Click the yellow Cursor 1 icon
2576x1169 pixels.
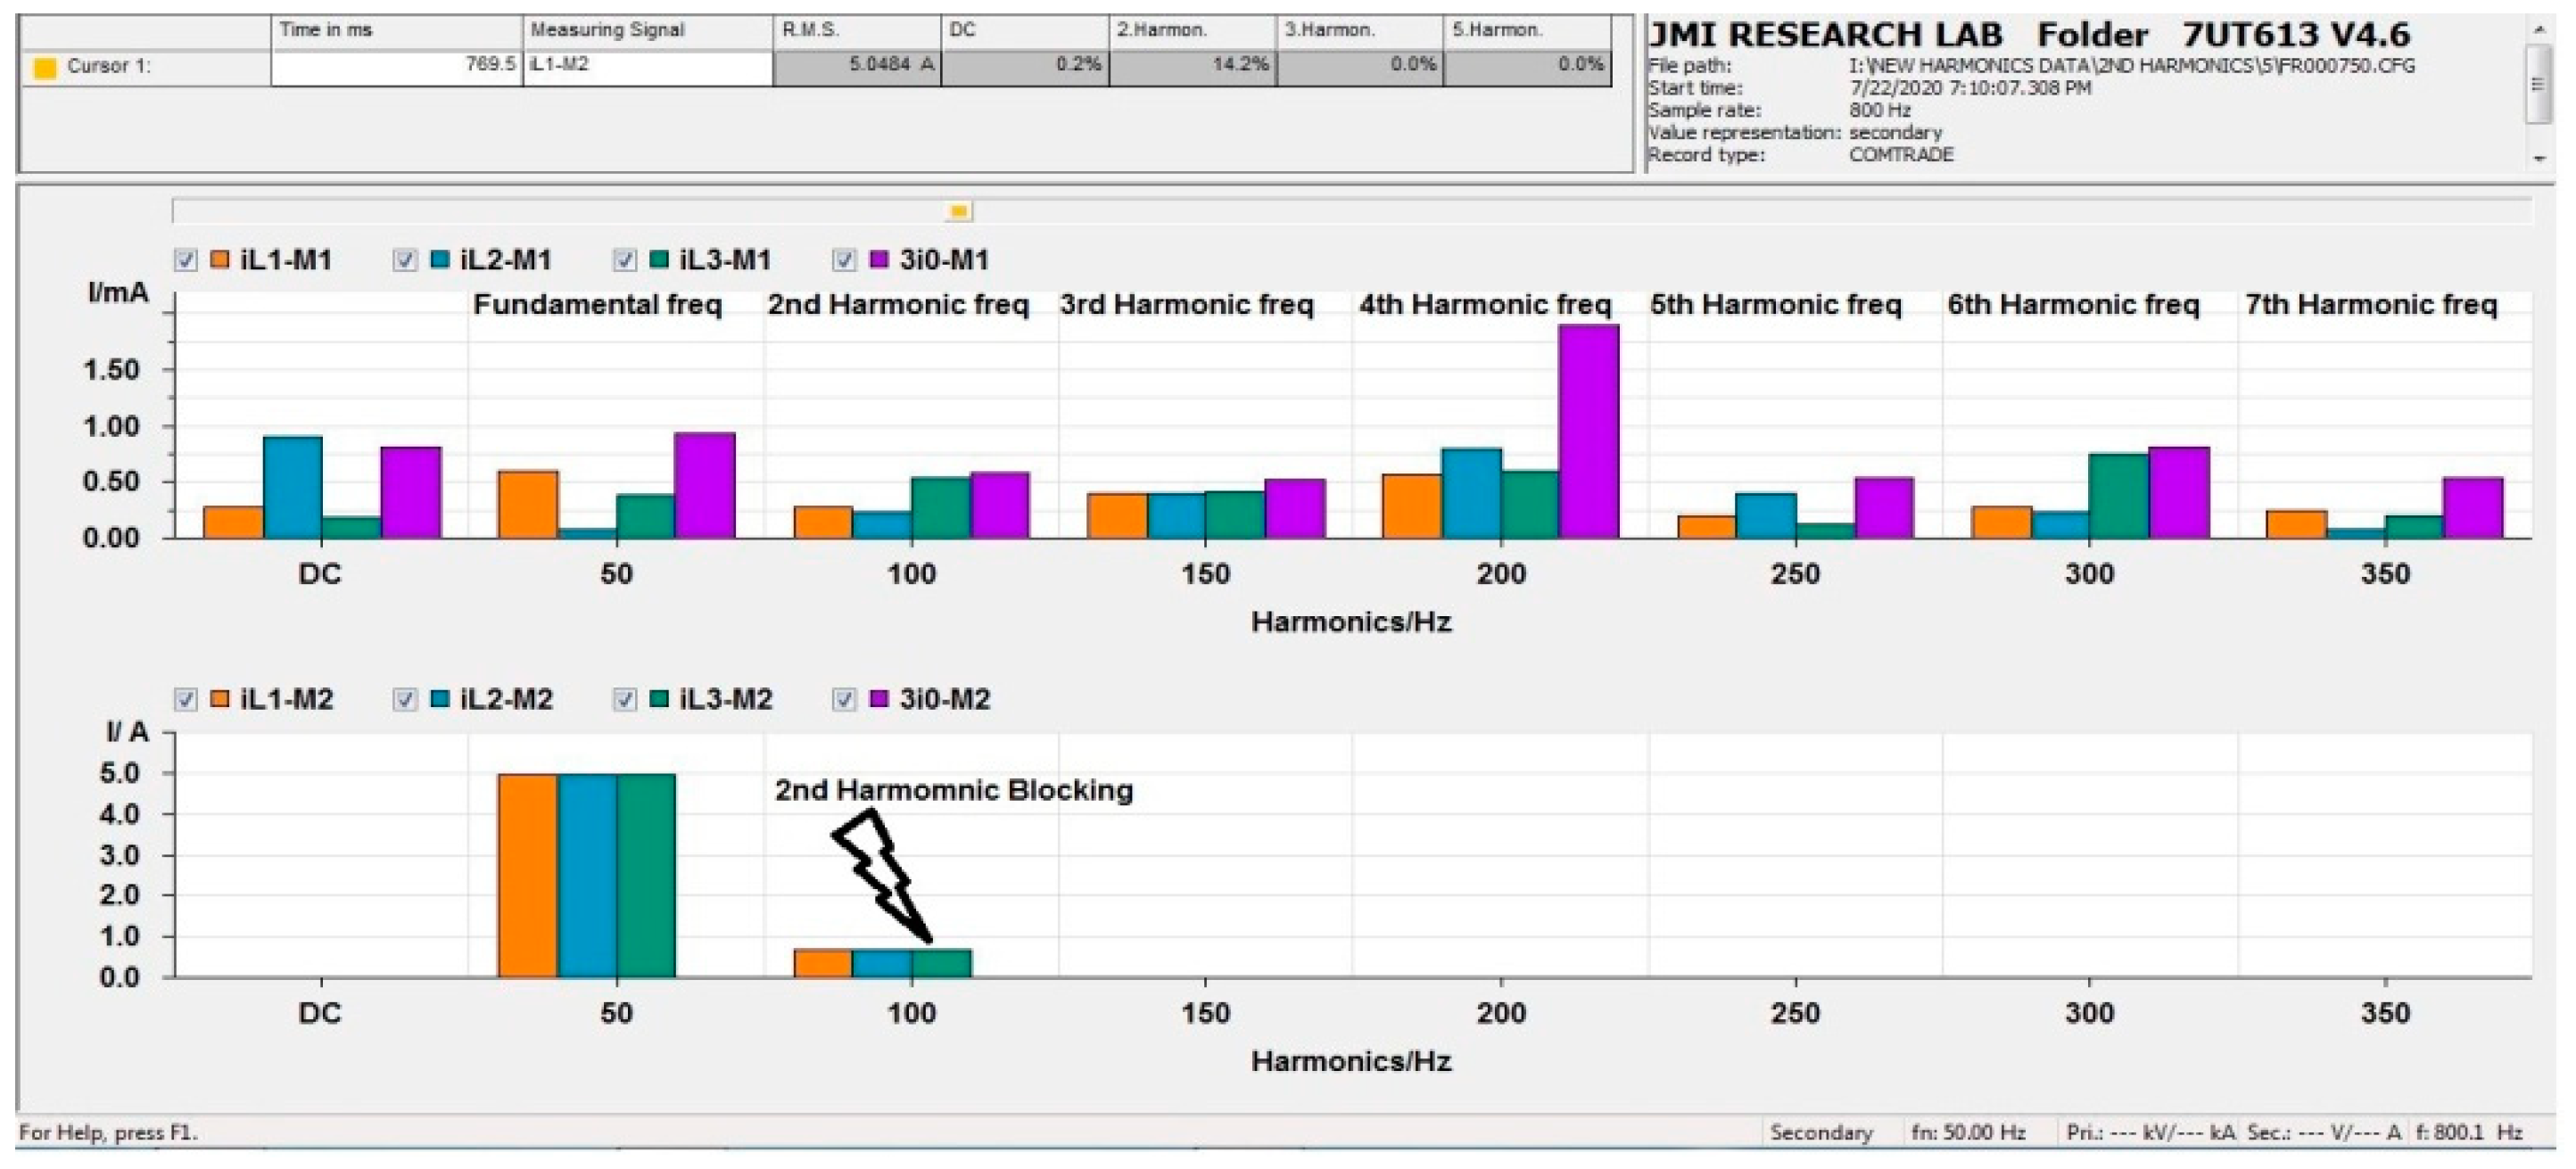pos(45,68)
